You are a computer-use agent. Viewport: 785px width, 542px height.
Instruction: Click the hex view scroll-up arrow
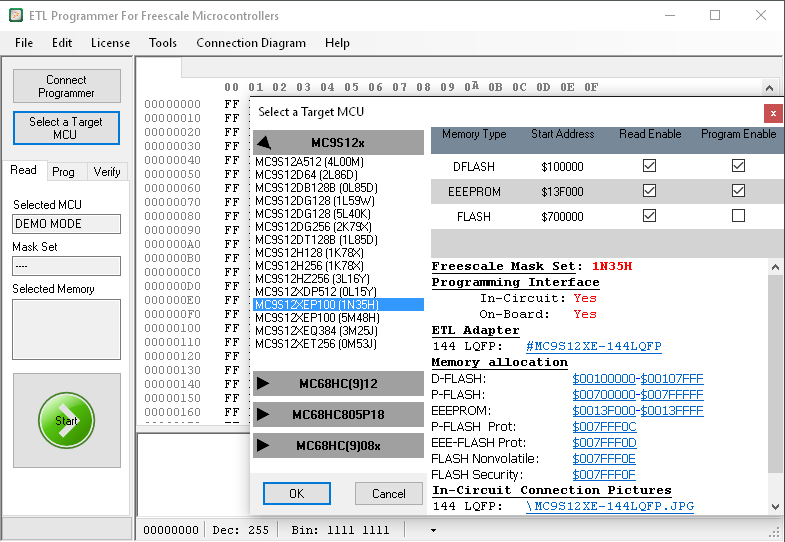click(x=769, y=88)
